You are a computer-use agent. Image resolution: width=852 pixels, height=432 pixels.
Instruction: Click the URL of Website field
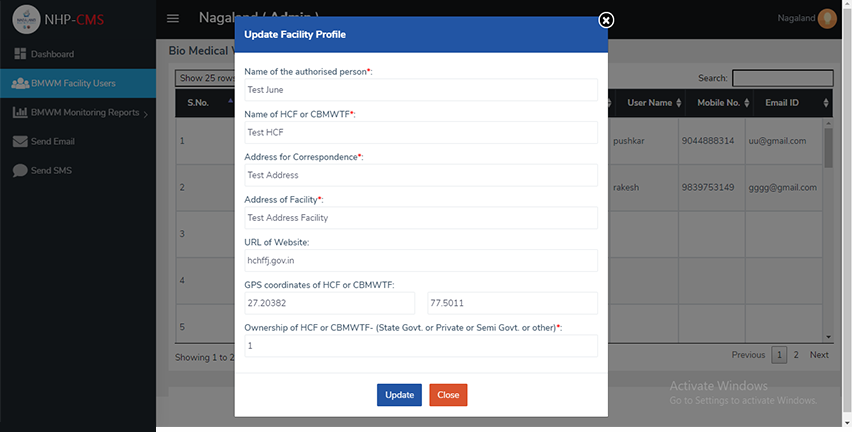[421, 260]
